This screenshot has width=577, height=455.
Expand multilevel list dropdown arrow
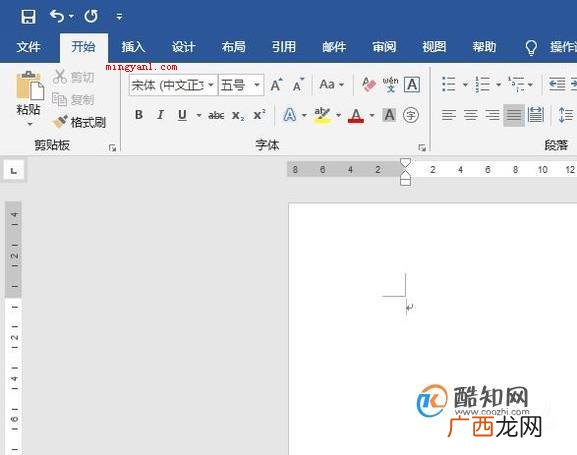(x=530, y=85)
